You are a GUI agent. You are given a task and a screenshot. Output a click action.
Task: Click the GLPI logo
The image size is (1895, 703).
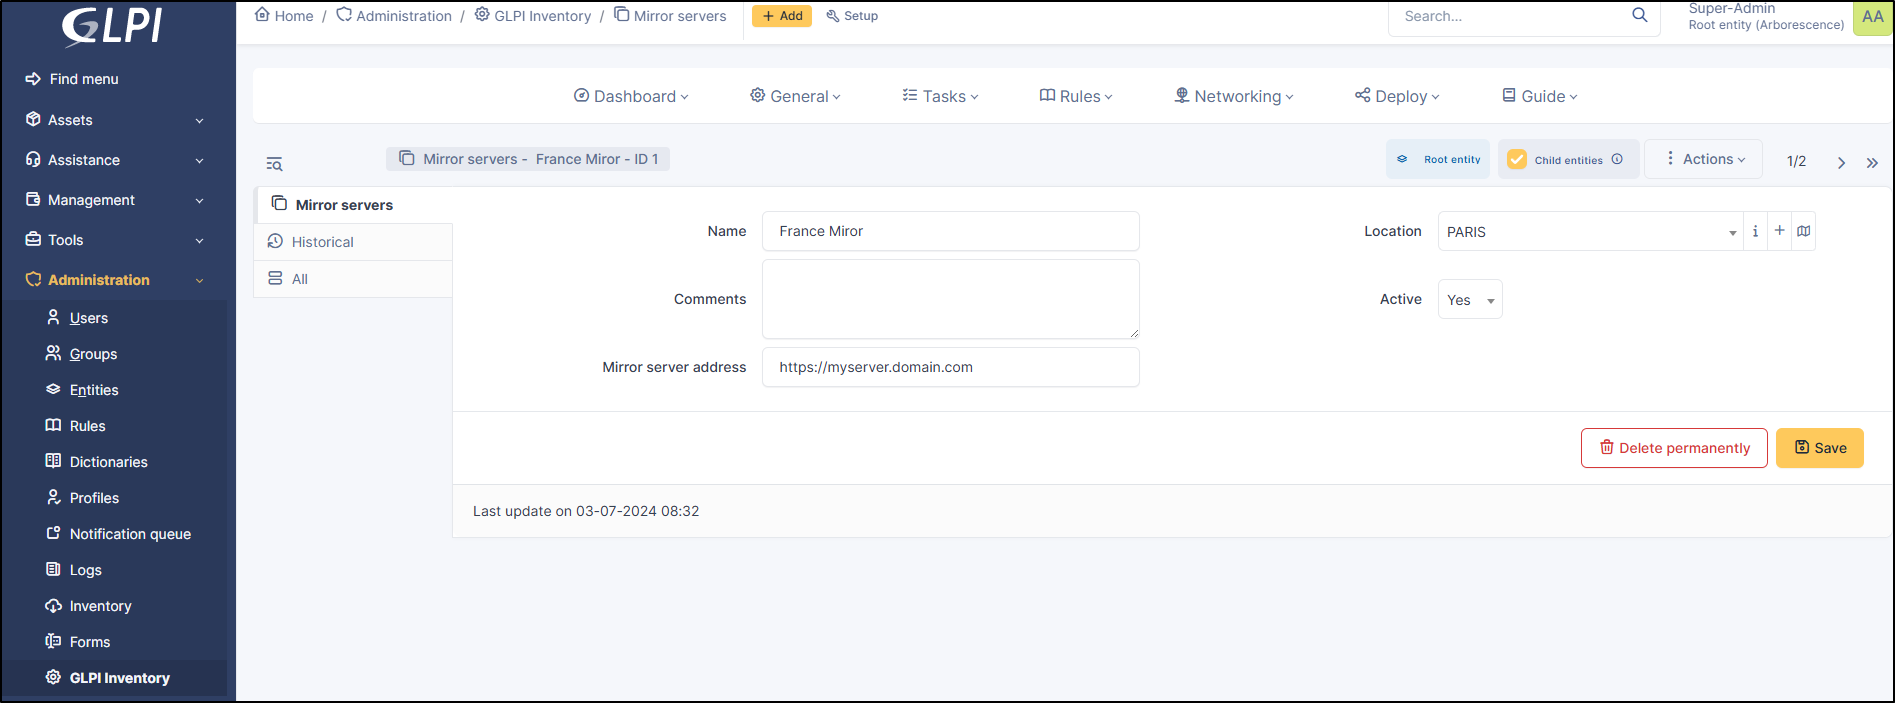click(x=112, y=26)
